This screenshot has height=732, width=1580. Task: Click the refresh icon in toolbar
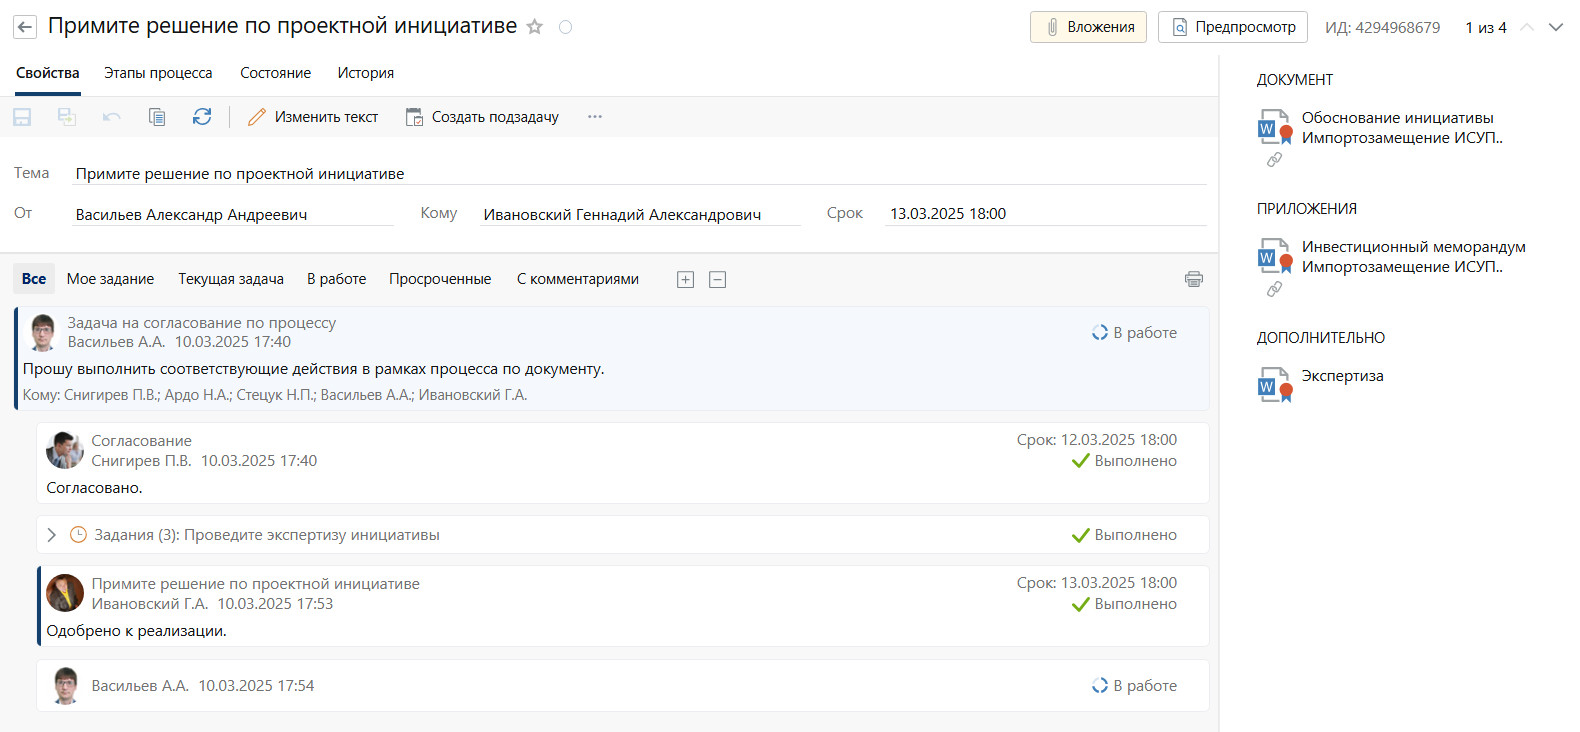point(202,117)
